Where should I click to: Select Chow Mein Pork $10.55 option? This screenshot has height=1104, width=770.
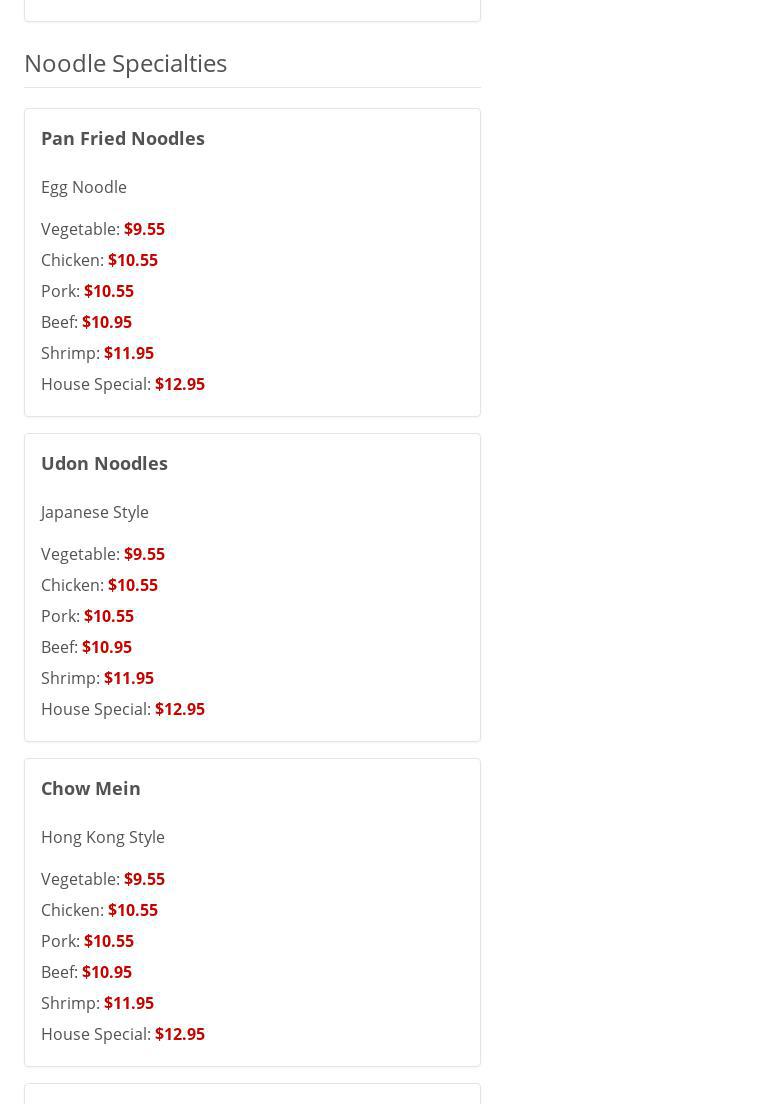coord(87,941)
